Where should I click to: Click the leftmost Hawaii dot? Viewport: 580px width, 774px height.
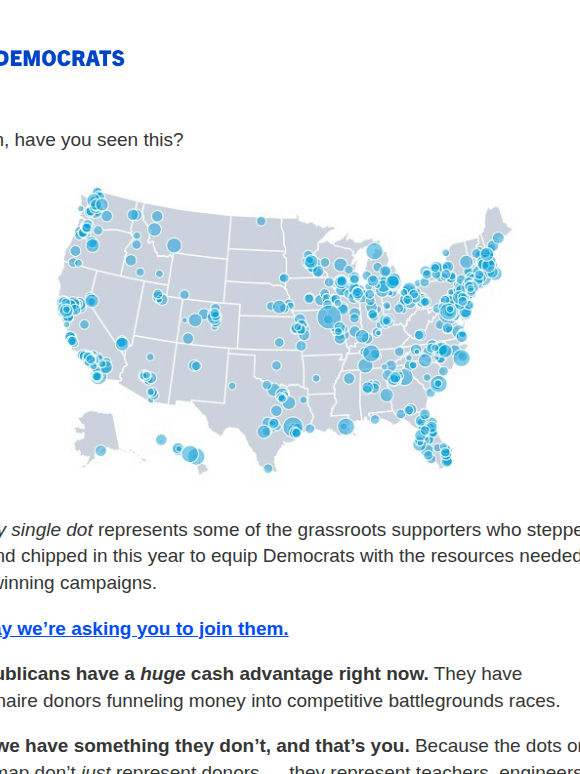click(161, 439)
